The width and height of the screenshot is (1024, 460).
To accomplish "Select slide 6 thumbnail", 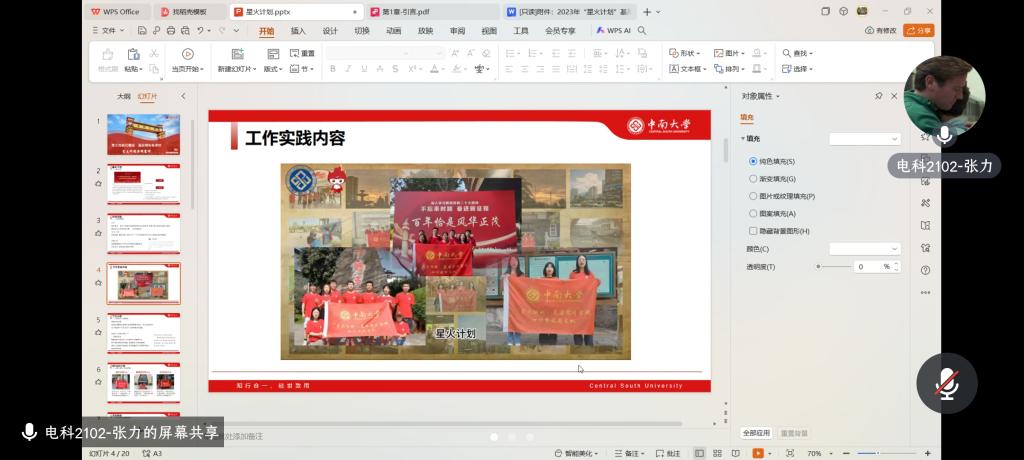I will coord(143,383).
